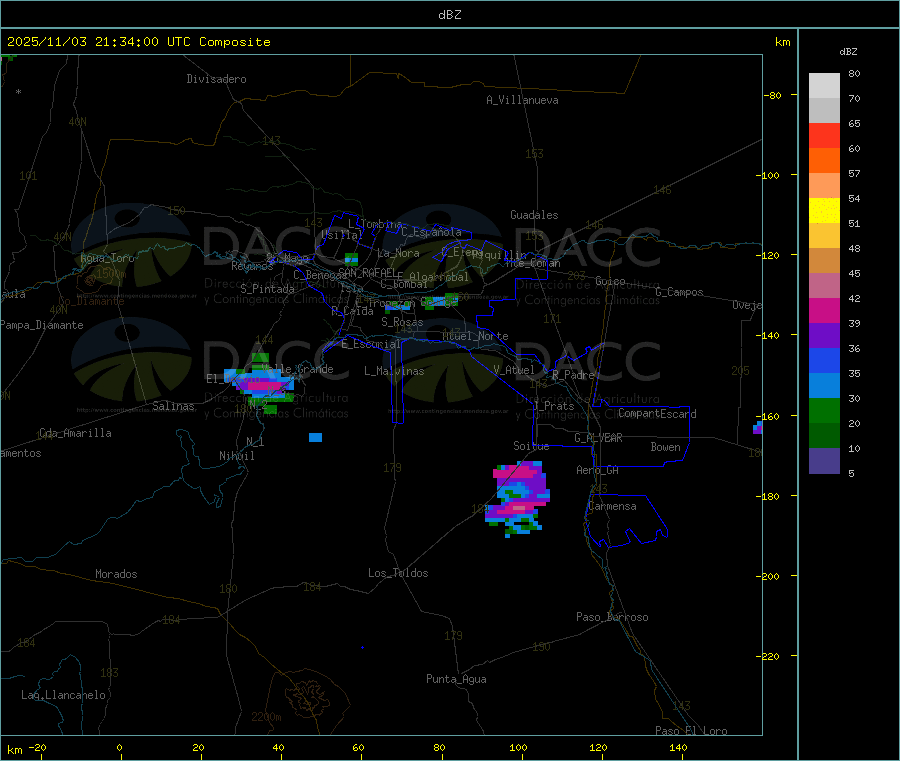Click the purple echo at the map's east edge
900x761 pixels.
[x=758, y=428]
